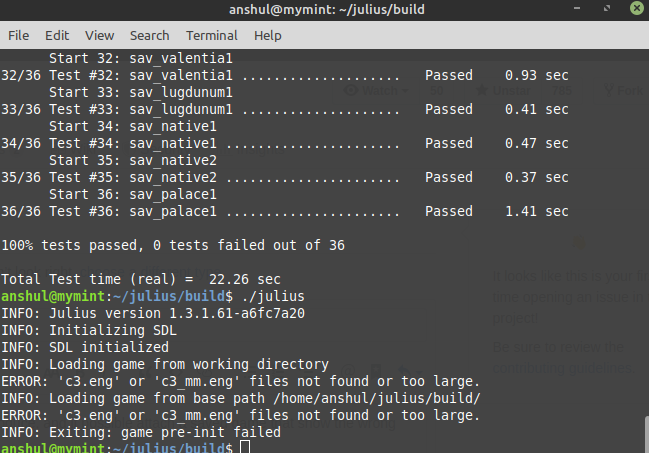649x453 pixels.
Task: Open the Search menu
Action: pos(149,36)
